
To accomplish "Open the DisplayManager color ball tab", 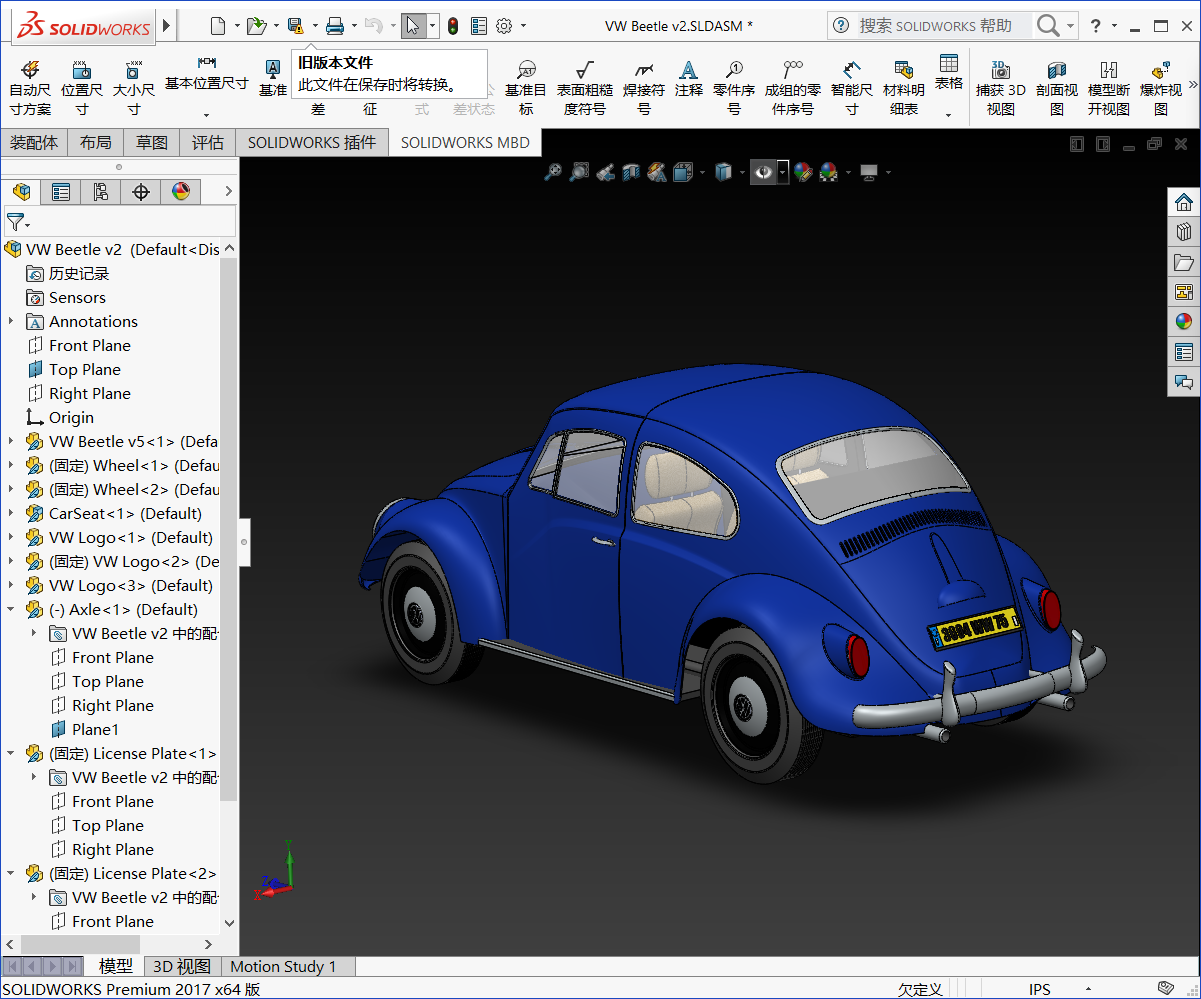I will [181, 192].
